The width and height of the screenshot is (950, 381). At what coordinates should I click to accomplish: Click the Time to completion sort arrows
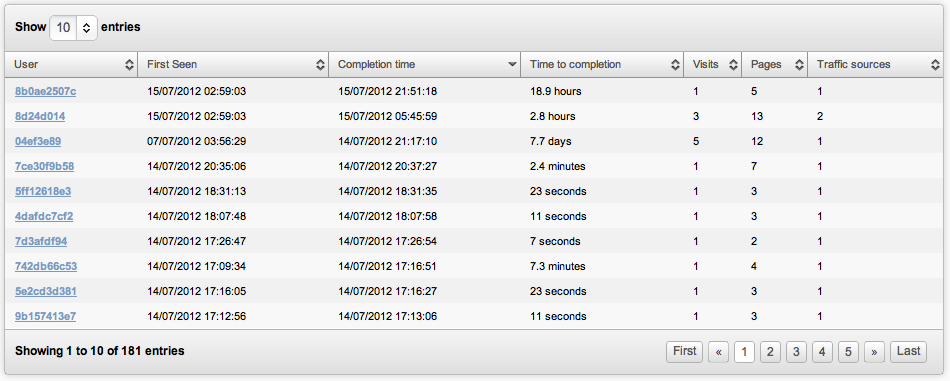pos(676,65)
